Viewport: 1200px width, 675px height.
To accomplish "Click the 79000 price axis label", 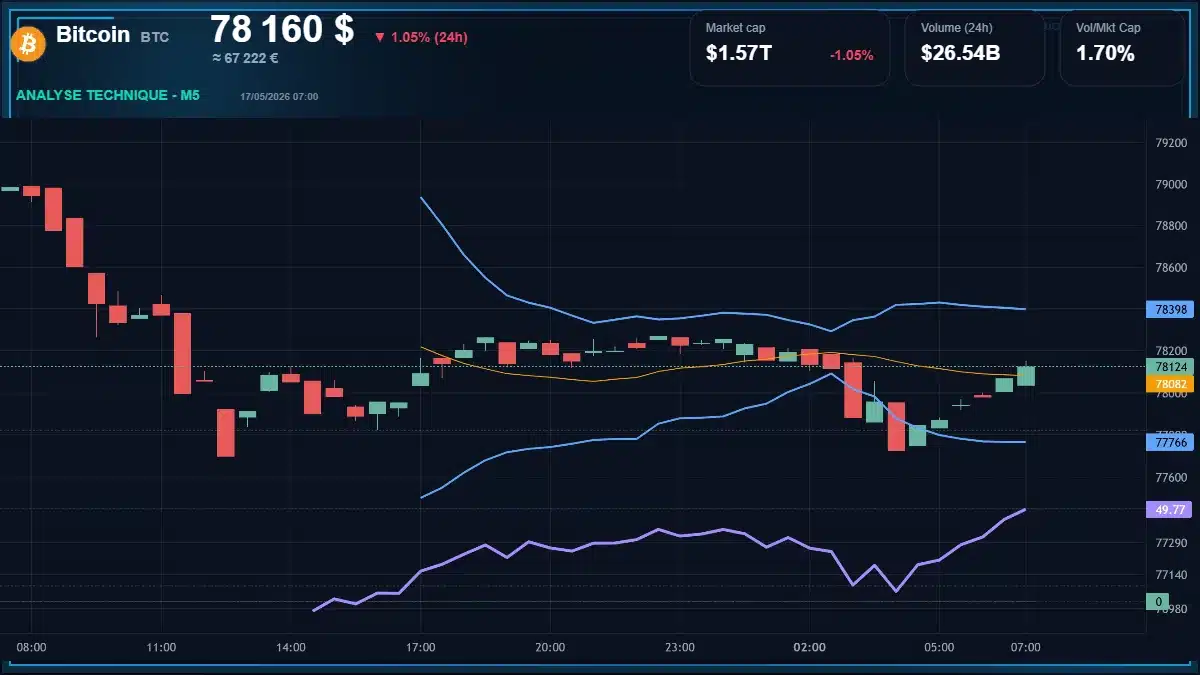I will [x=1170, y=185].
